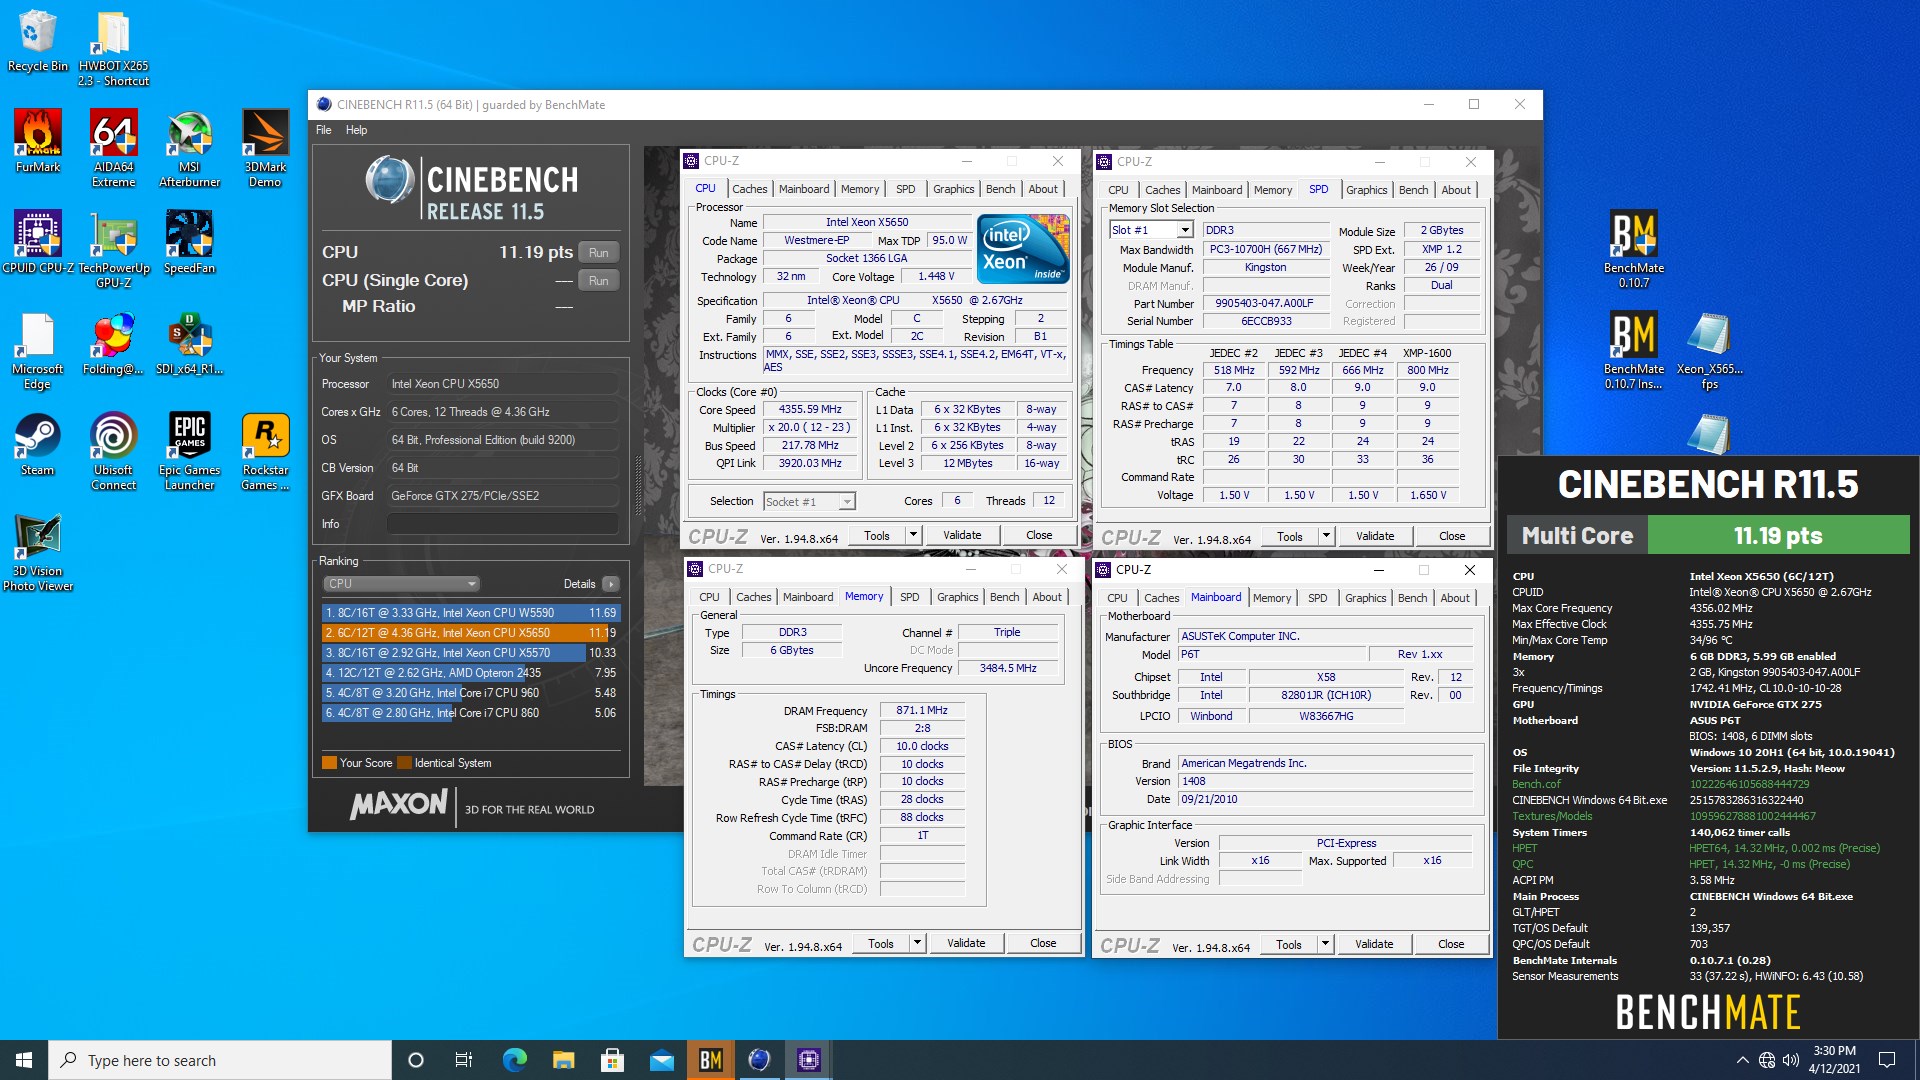1920x1080 pixels.
Task: Open HWBOT X265 shortcut icon
Action: tap(113, 48)
